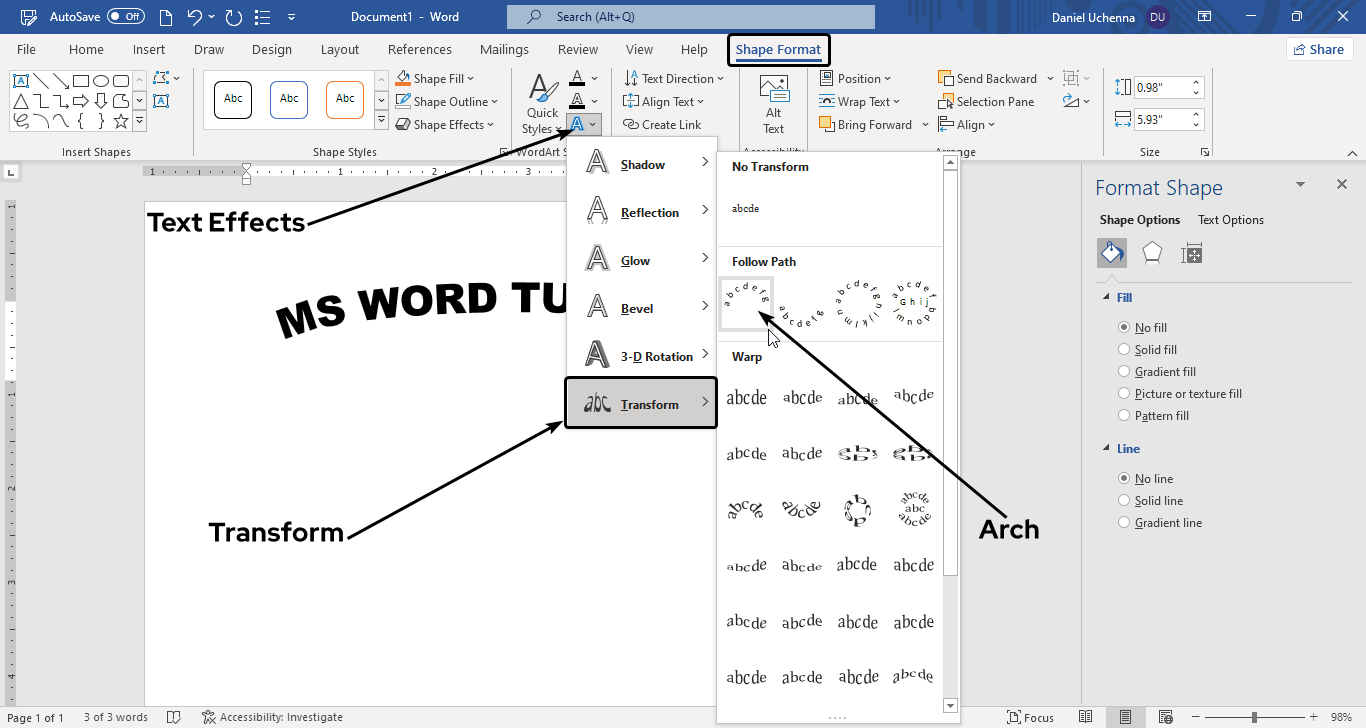1366x728 pixels.
Task: Open the Effects pentagon icon in Format Shape
Action: click(x=1152, y=253)
